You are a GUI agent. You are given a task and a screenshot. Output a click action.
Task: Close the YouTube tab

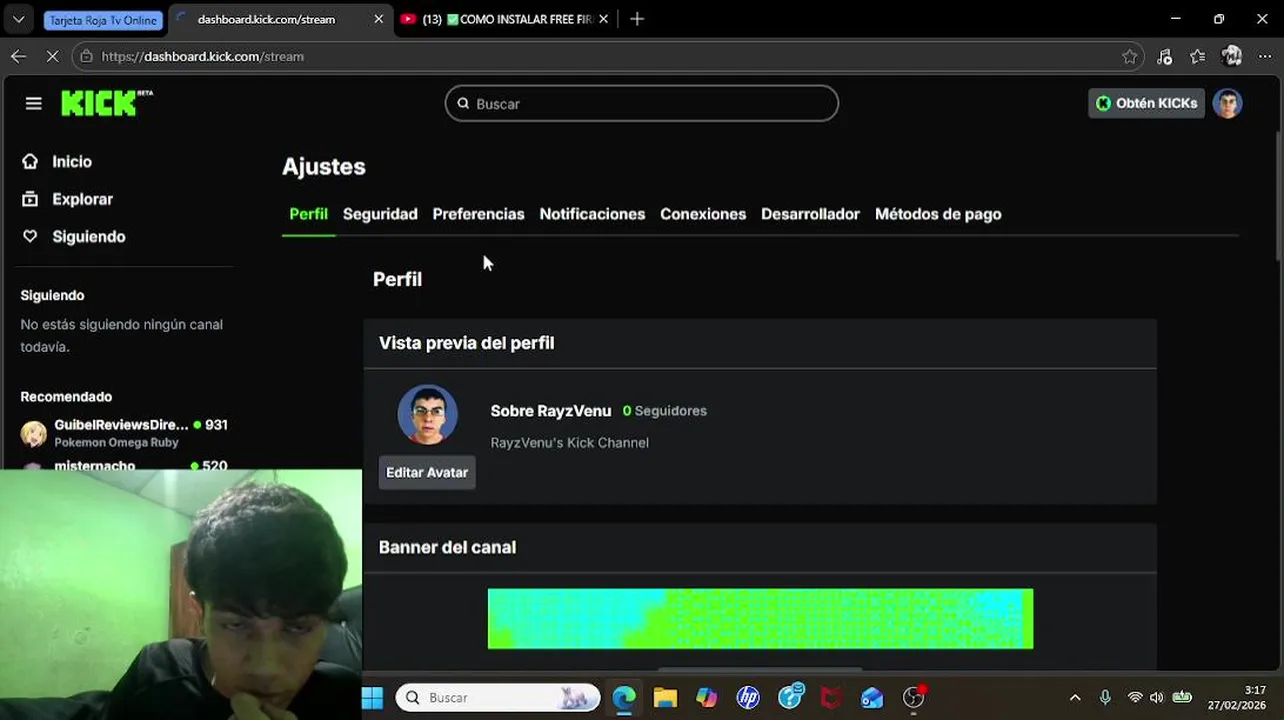pyautogui.click(x=603, y=19)
